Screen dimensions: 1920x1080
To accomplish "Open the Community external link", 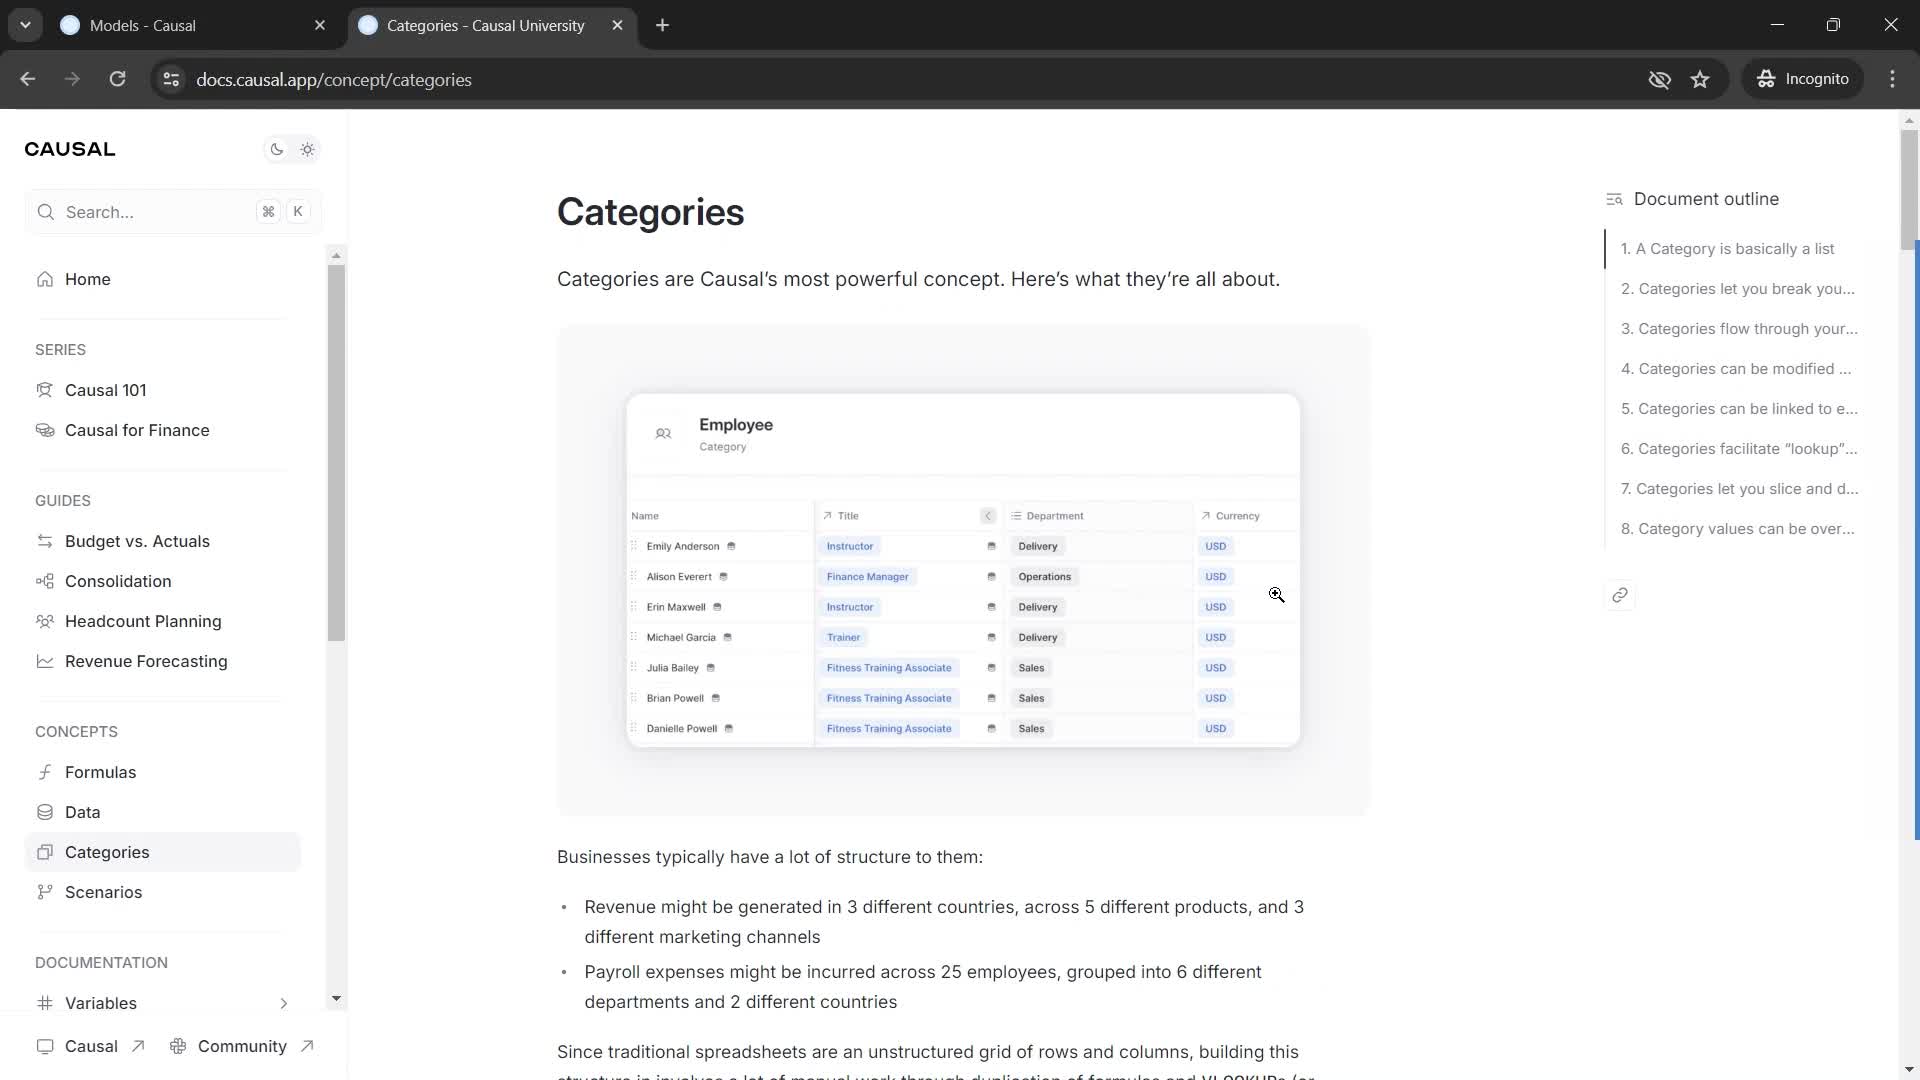I will [x=242, y=1047].
